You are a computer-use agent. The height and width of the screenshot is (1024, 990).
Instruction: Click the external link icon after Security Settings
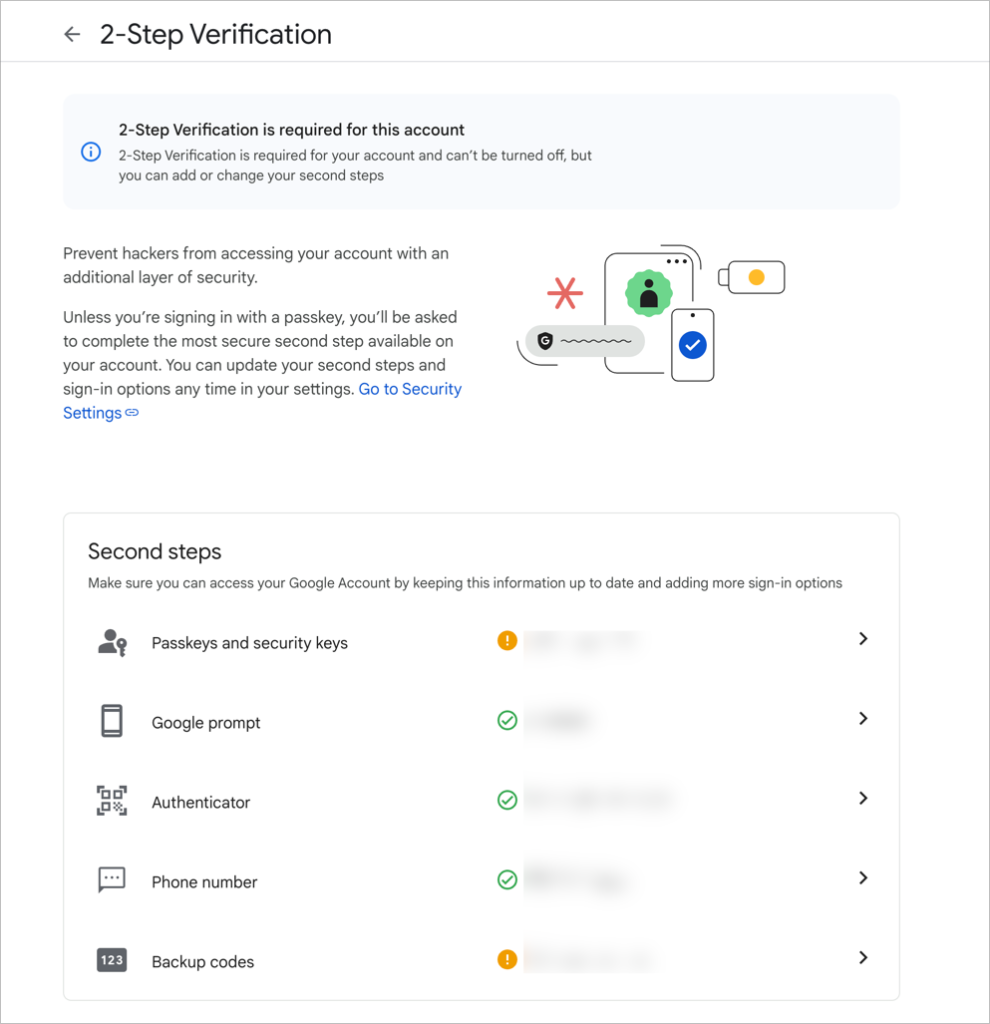(x=134, y=413)
